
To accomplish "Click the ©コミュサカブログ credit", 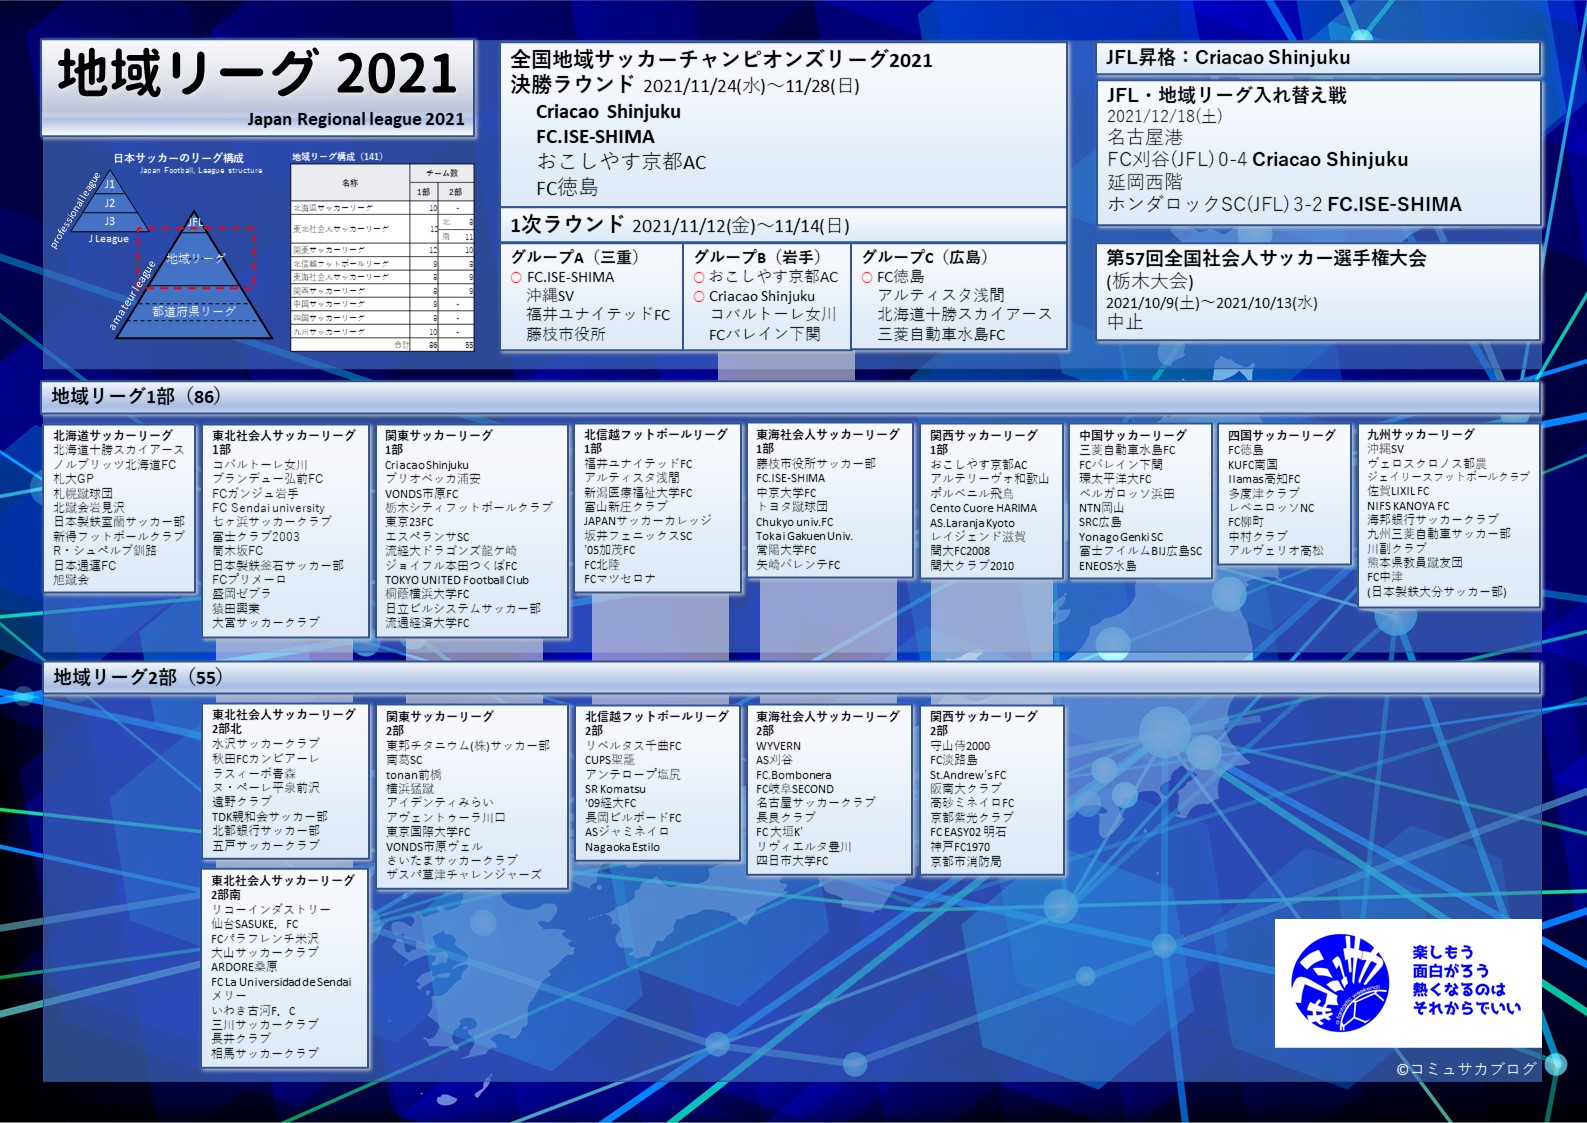I will (x=1466, y=1069).
